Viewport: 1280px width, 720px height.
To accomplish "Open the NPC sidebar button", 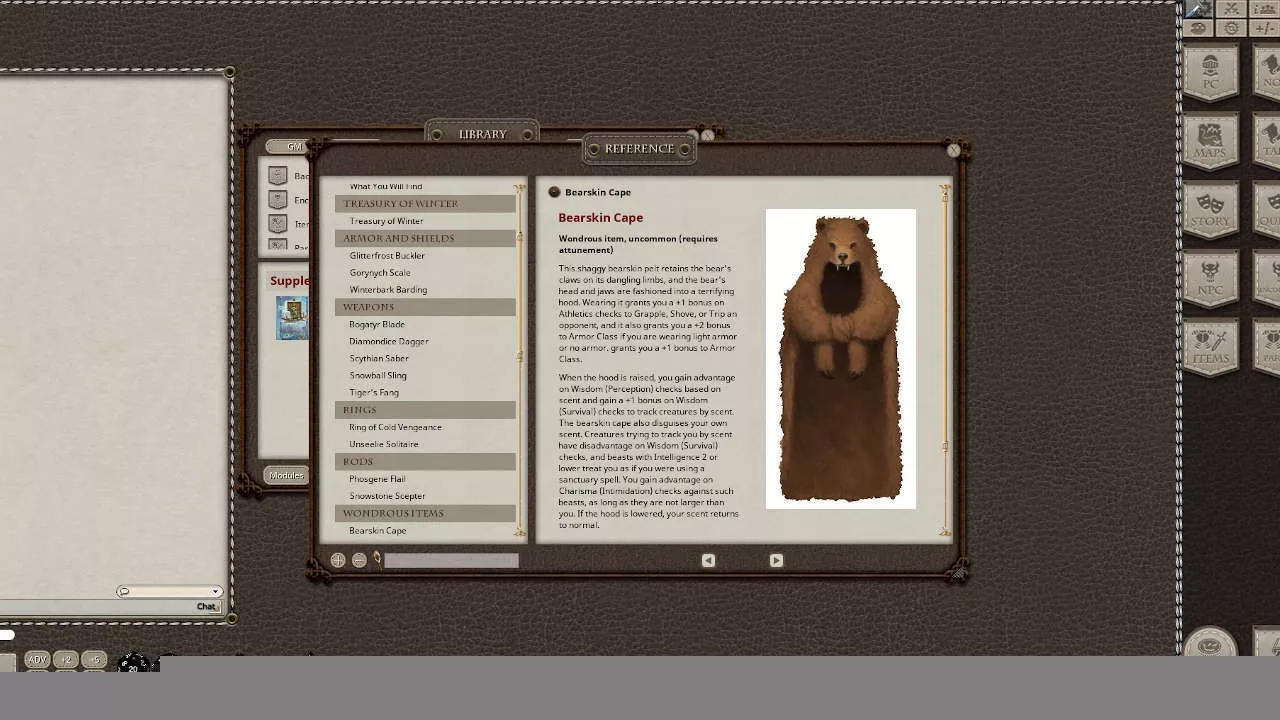I will click(1211, 279).
